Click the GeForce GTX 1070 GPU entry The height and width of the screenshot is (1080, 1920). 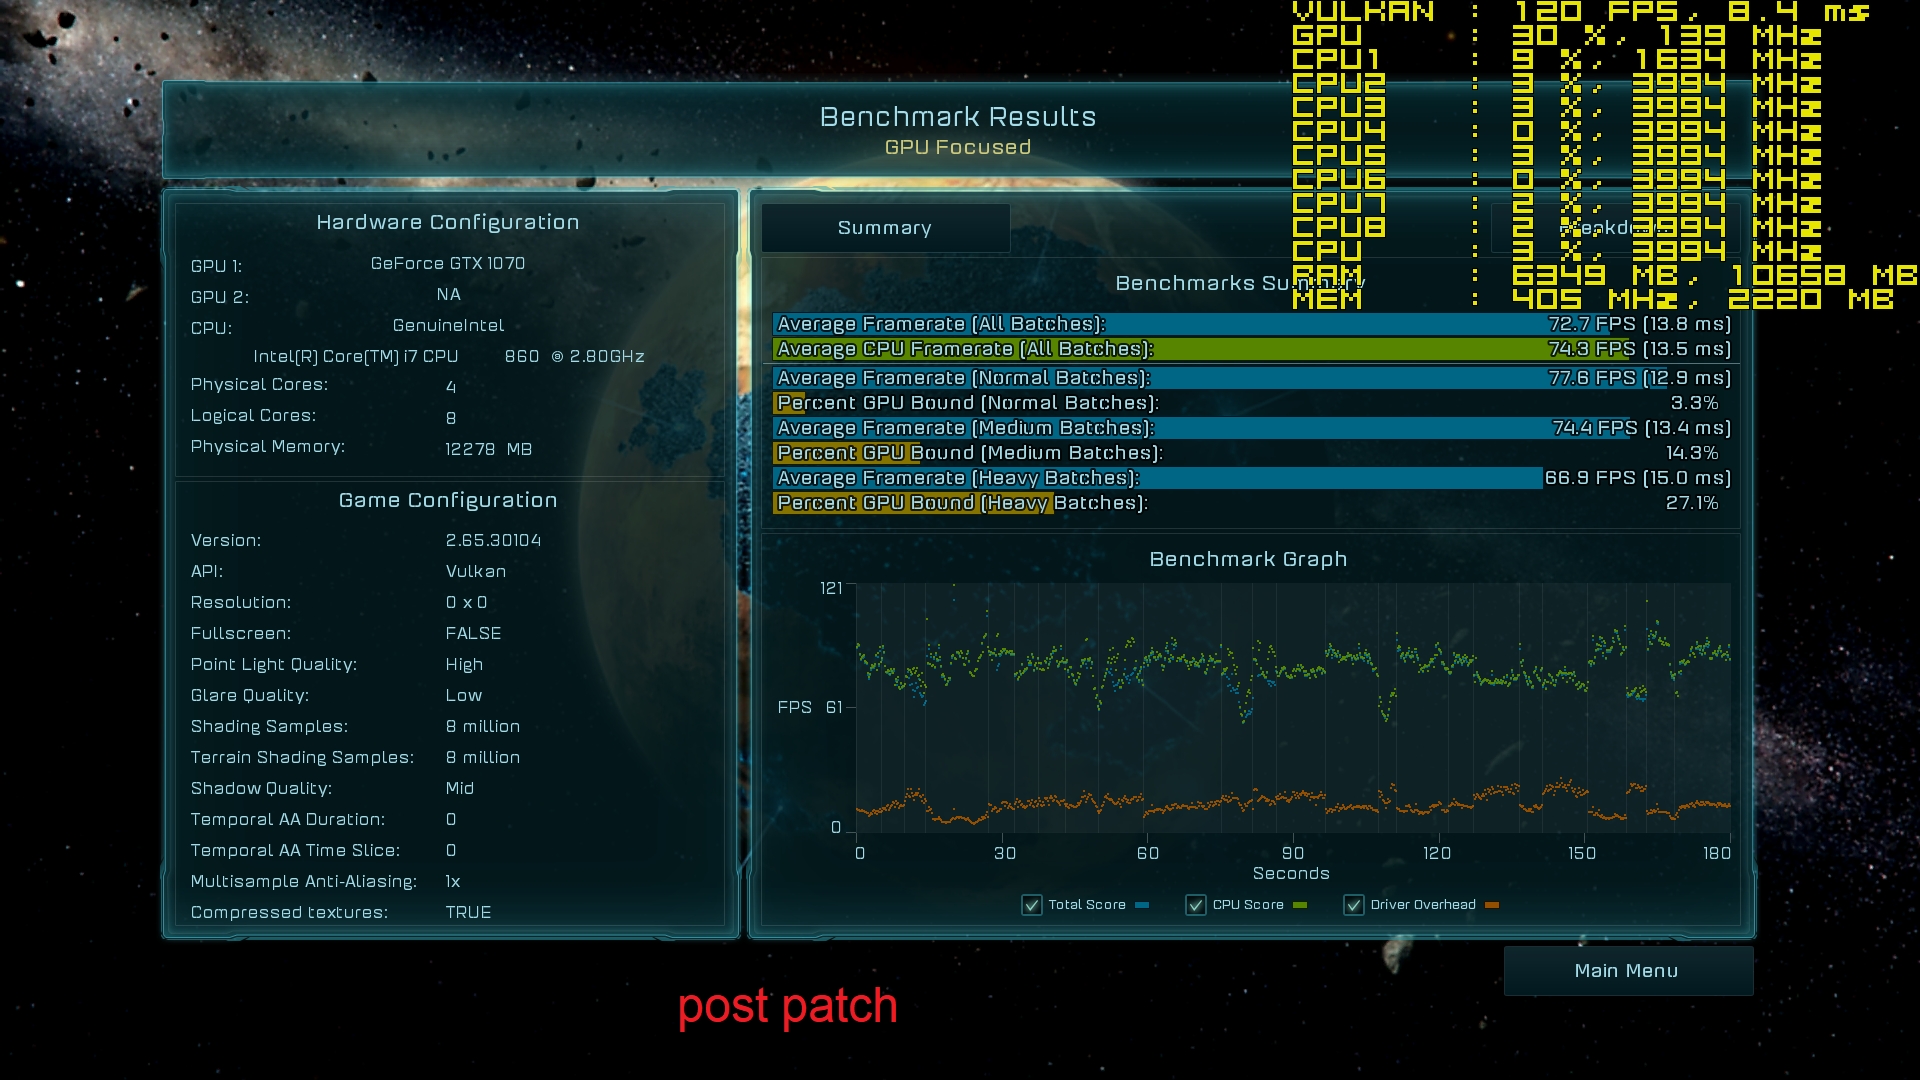pos(448,263)
